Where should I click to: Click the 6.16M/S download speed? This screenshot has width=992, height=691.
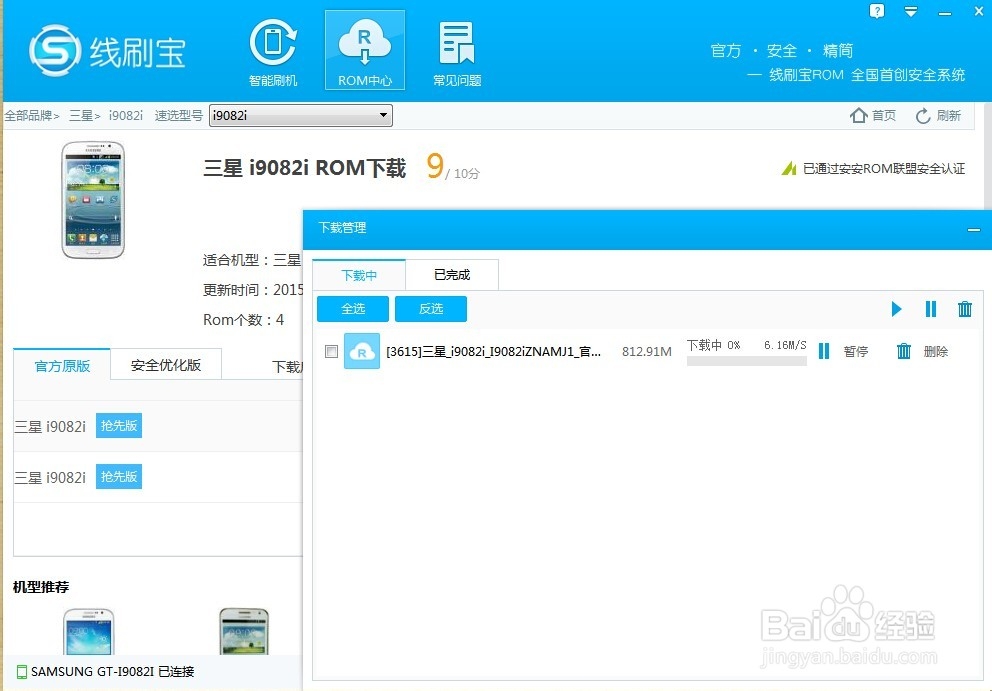coord(785,345)
